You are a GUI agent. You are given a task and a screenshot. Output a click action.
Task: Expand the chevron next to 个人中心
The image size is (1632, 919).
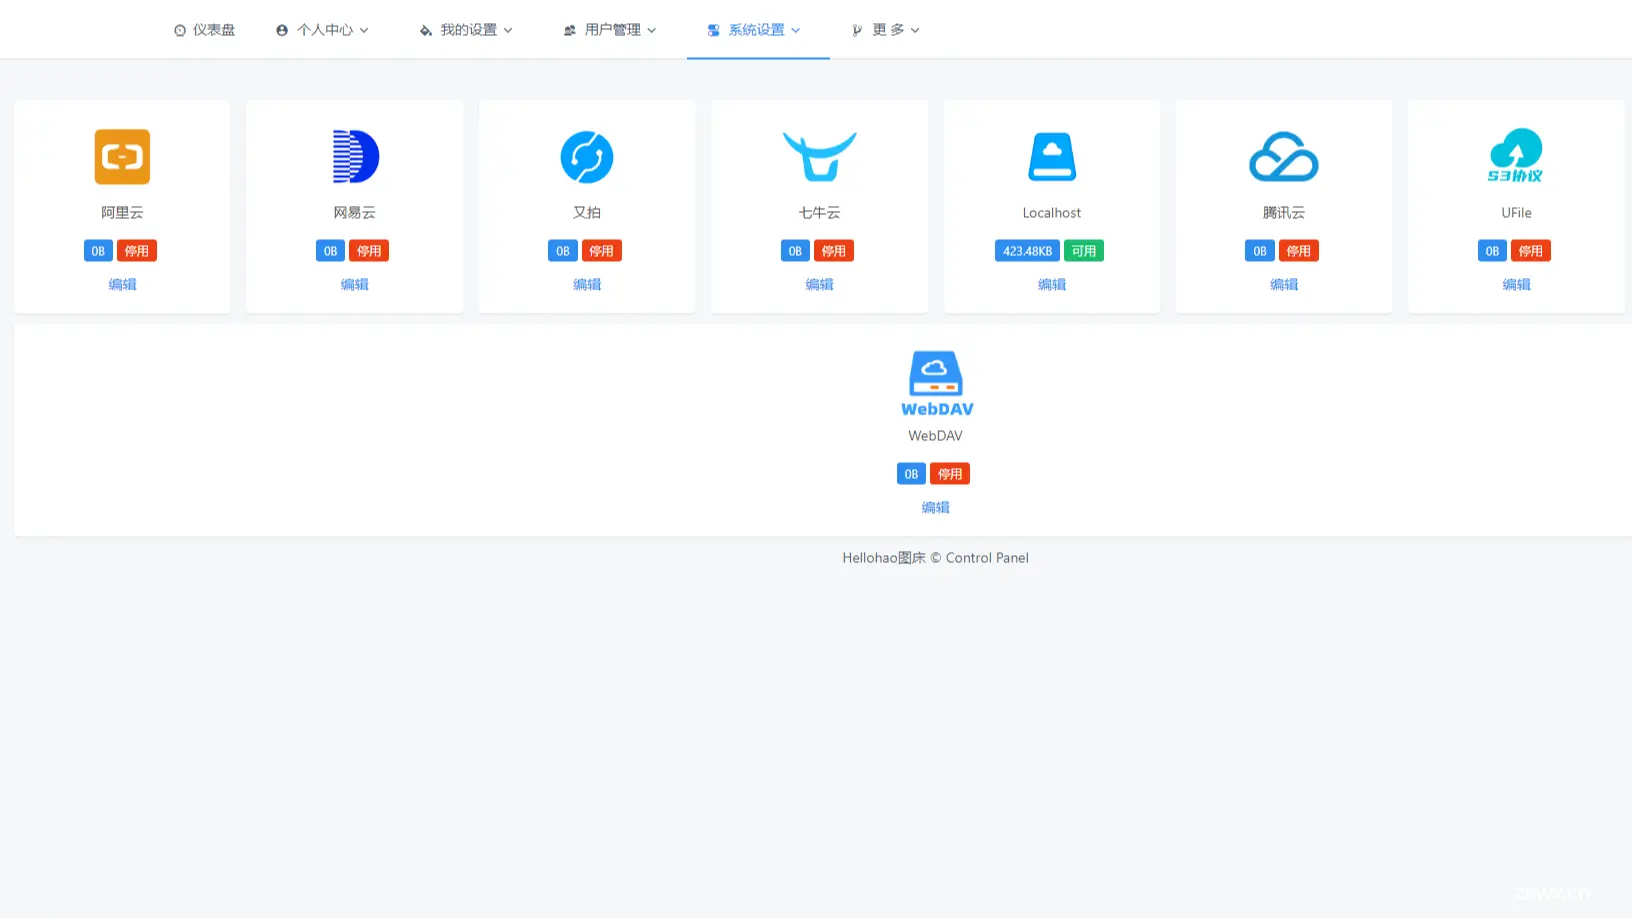pos(364,31)
